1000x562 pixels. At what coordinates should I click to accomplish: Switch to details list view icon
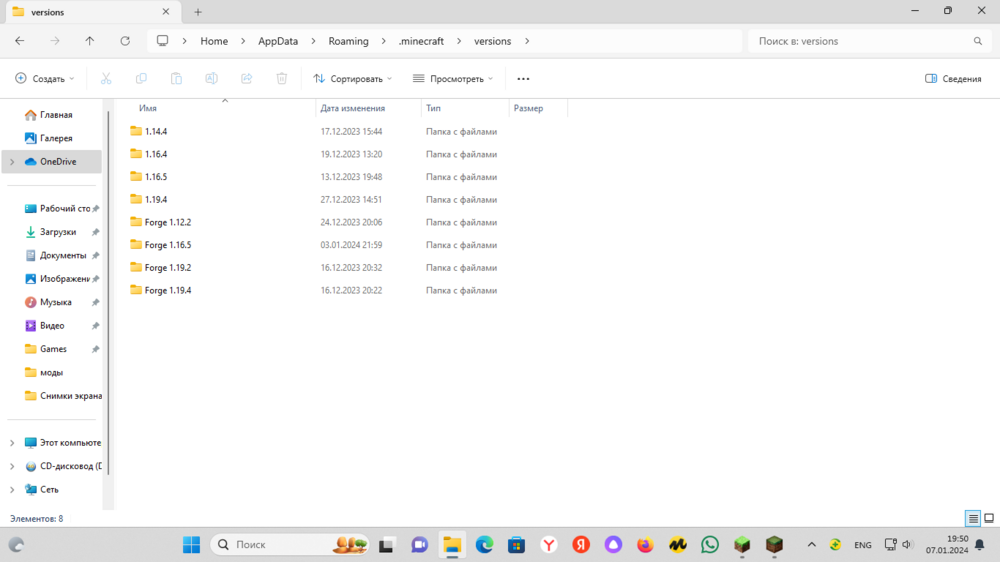[973, 519]
